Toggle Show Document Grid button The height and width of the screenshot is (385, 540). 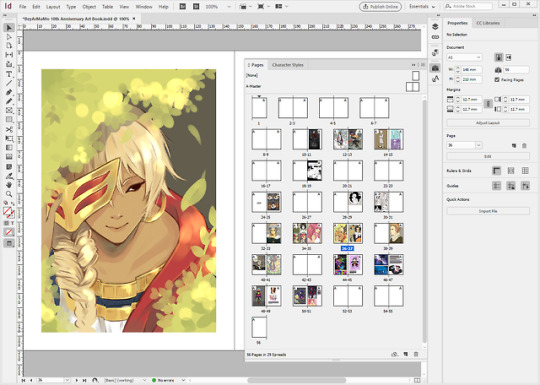click(525, 171)
